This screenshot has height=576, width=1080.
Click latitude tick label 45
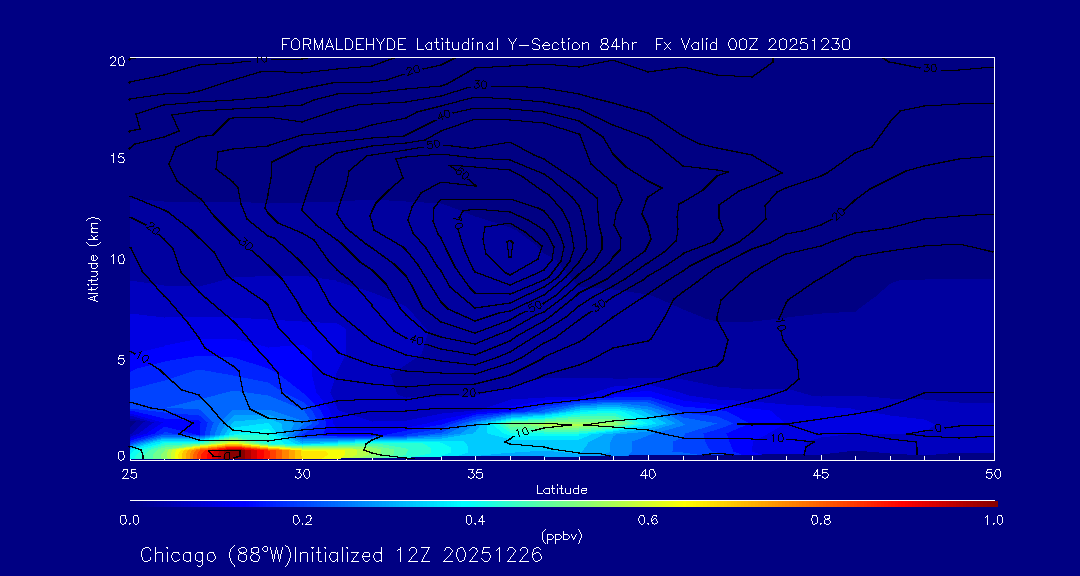pyautogui.click(x=820, y=473)
